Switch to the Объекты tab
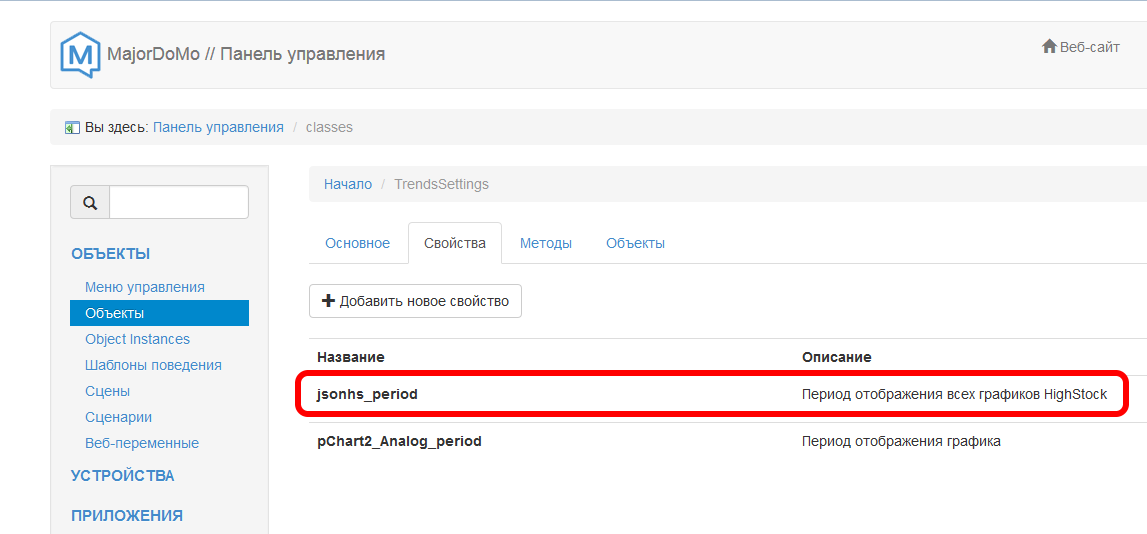Viewport: 1147px width, 534px height. 636,244
